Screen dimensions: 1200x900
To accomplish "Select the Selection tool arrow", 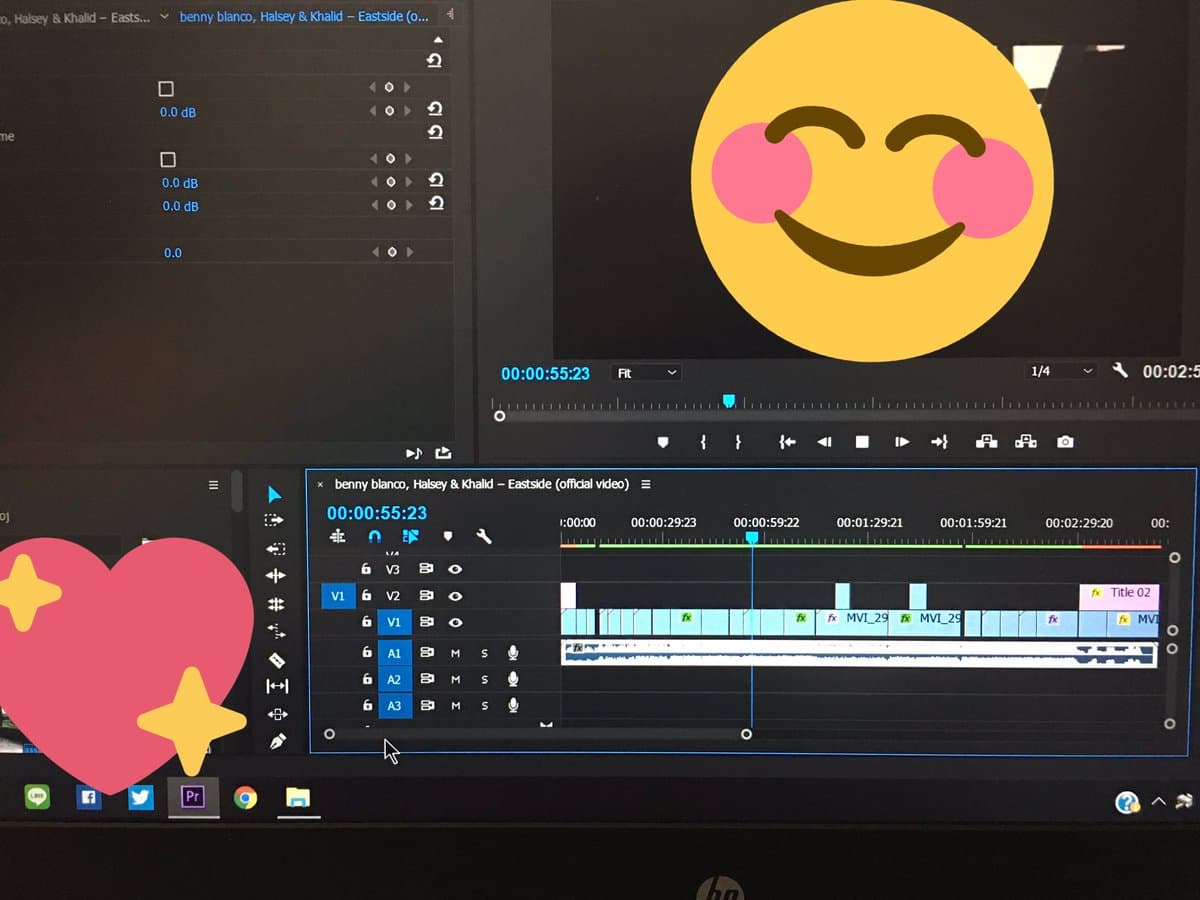I will [x=276, y=494].
